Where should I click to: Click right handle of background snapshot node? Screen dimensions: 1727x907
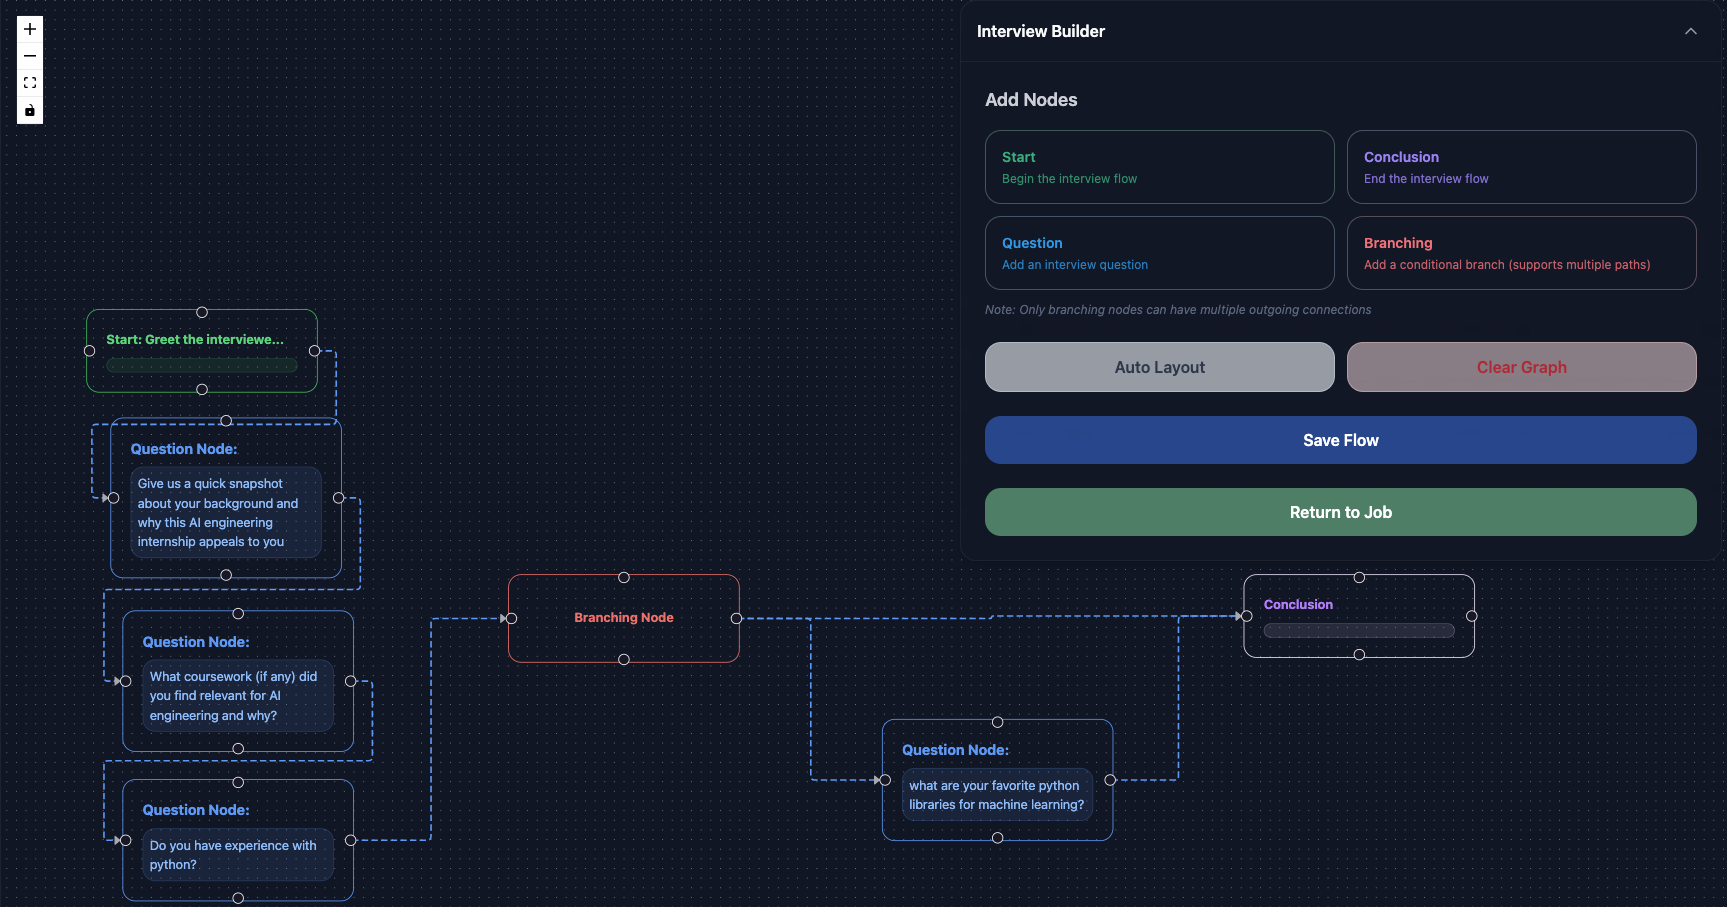(338, 498)
